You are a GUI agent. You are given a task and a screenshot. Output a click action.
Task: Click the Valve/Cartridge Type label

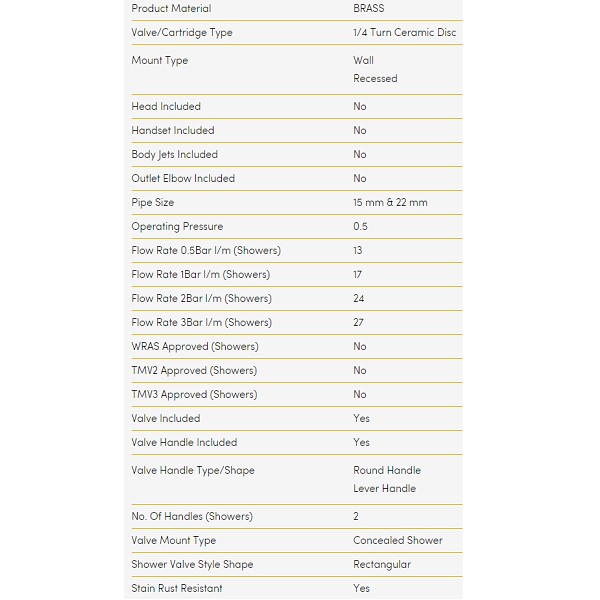pyautogui.click(x=182, y=32)
